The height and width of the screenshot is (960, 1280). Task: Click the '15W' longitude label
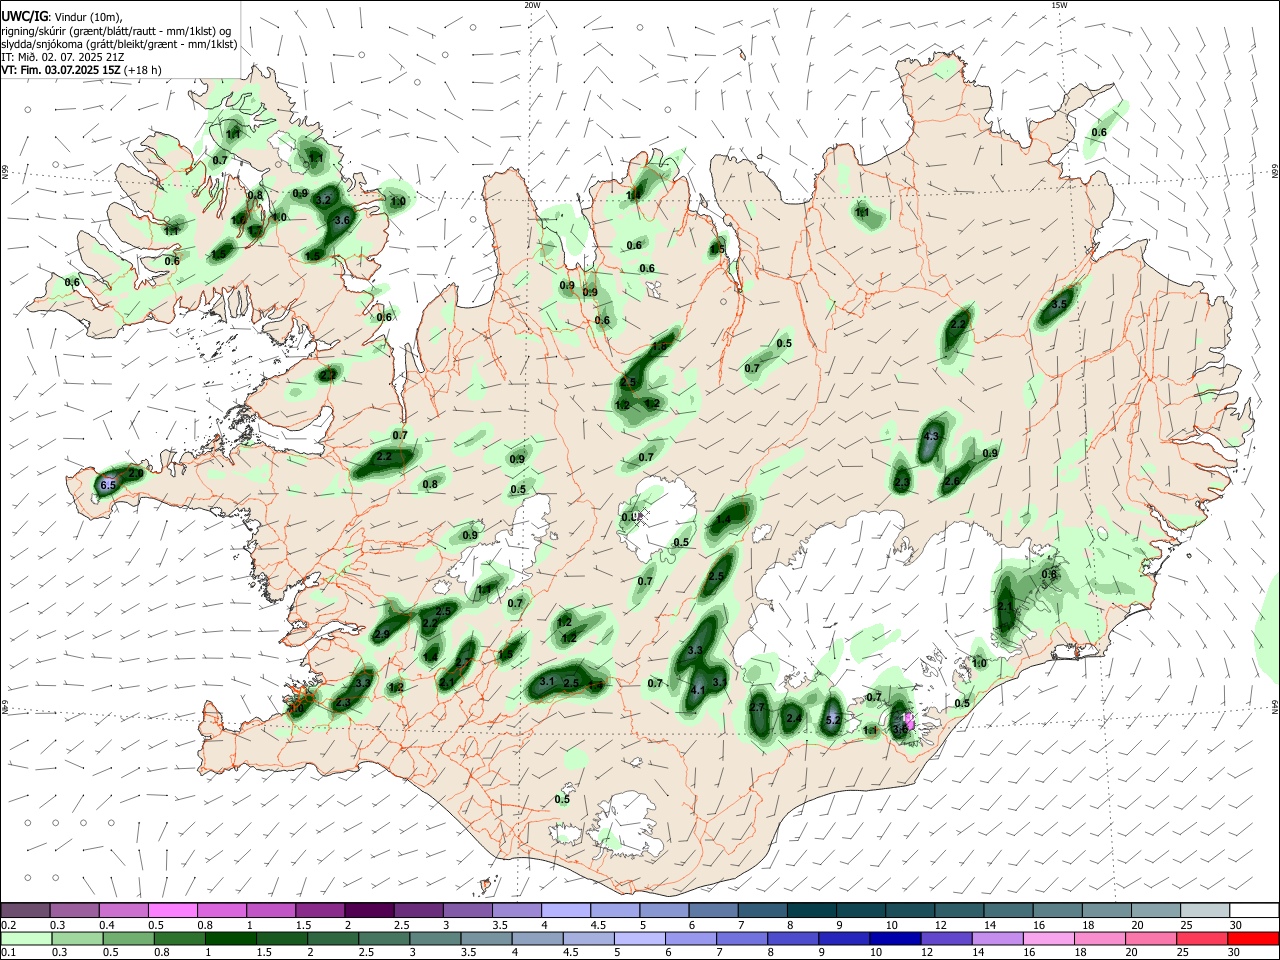pyautogui.click(x=1059, y=5)
